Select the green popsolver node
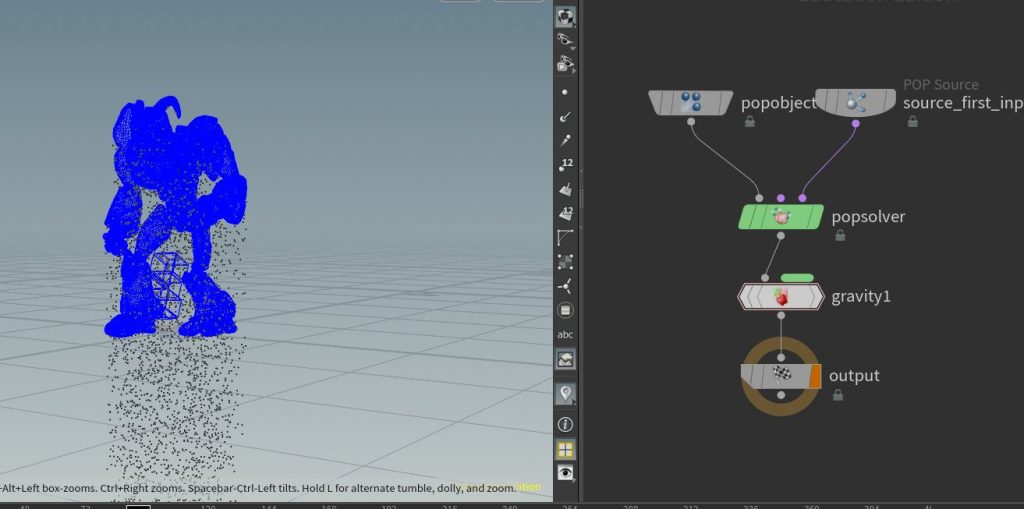Viewport: 1024px width, 509px height. [x=781, y=217]
